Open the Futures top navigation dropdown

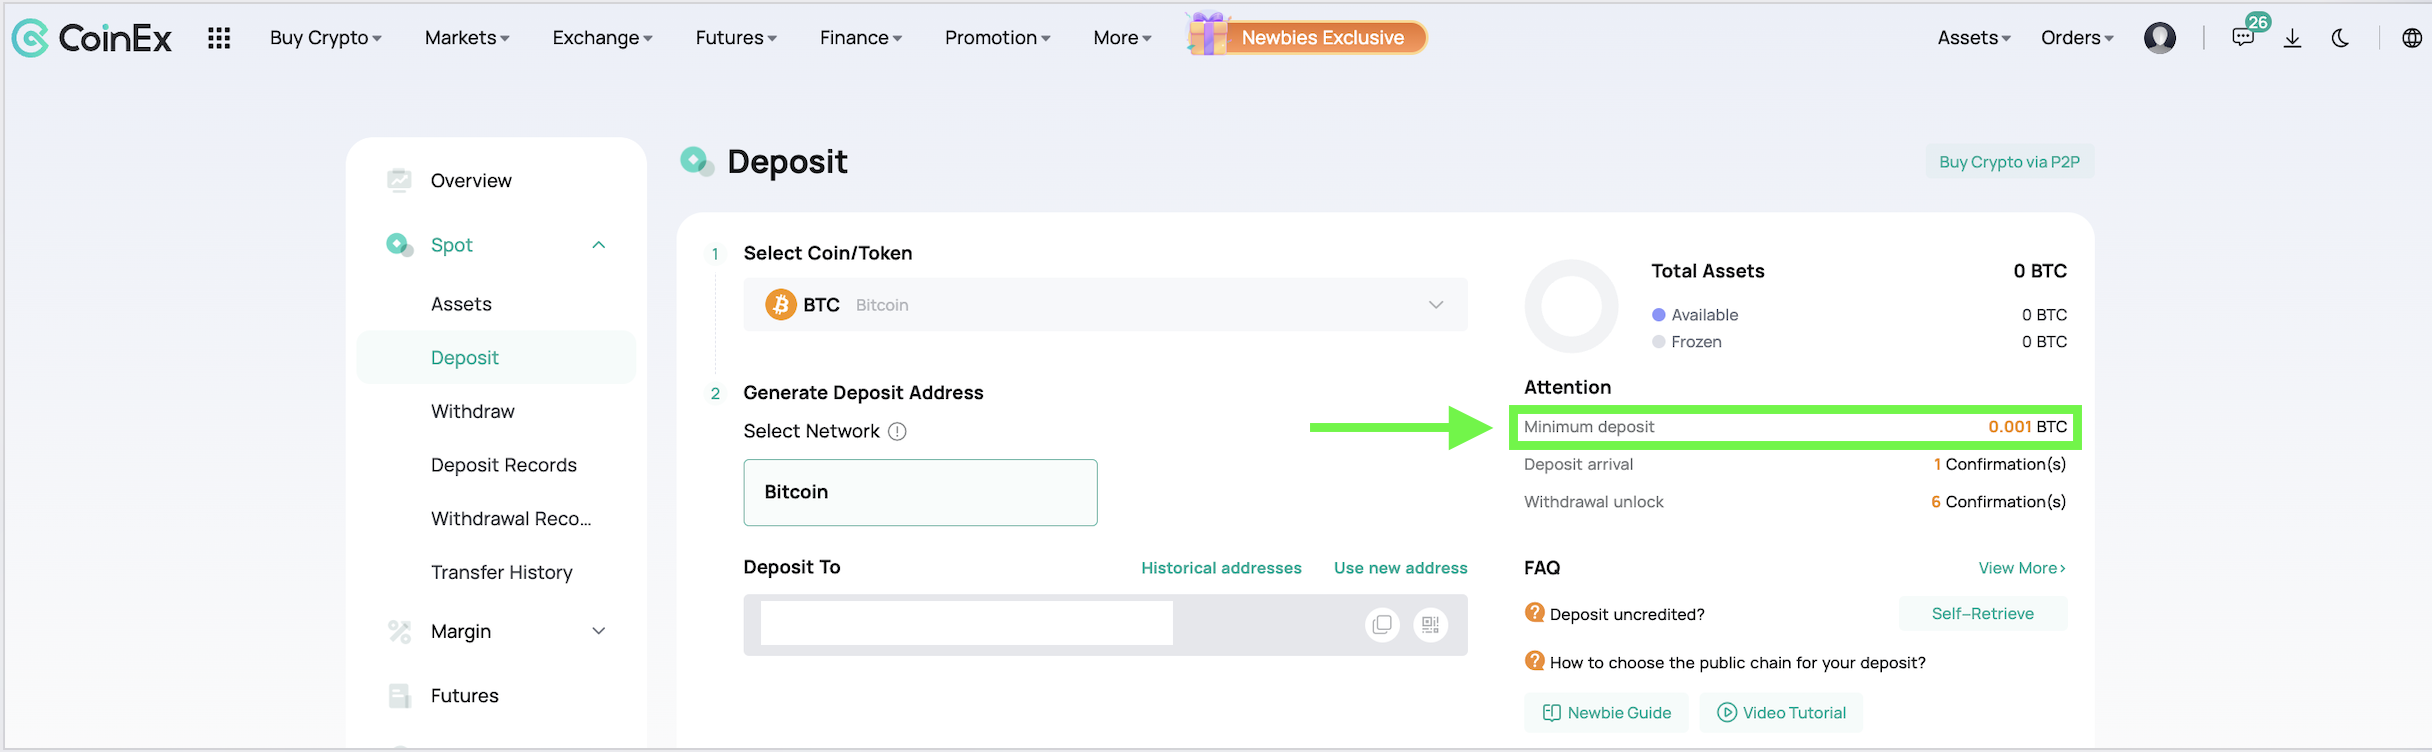[736, 38]
